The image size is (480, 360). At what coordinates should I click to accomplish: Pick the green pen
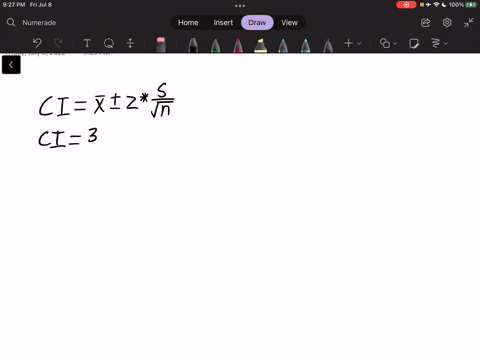click(216, 45)
